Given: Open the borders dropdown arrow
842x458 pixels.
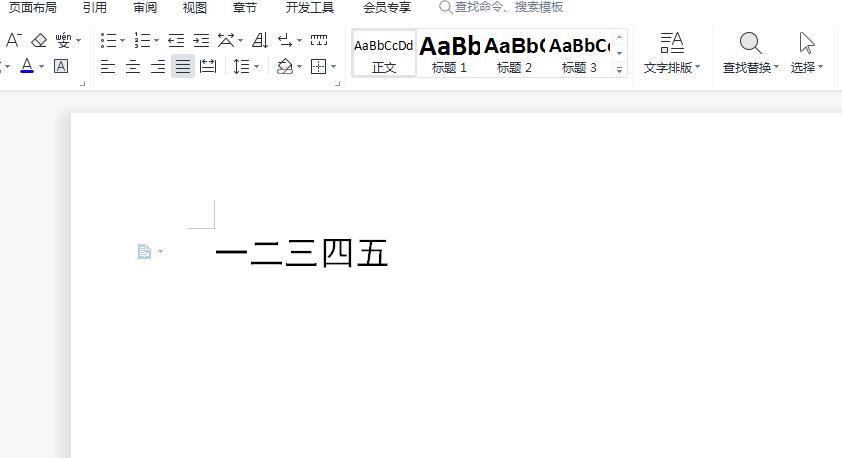Looking at the screenshot, I should point(333,67).
